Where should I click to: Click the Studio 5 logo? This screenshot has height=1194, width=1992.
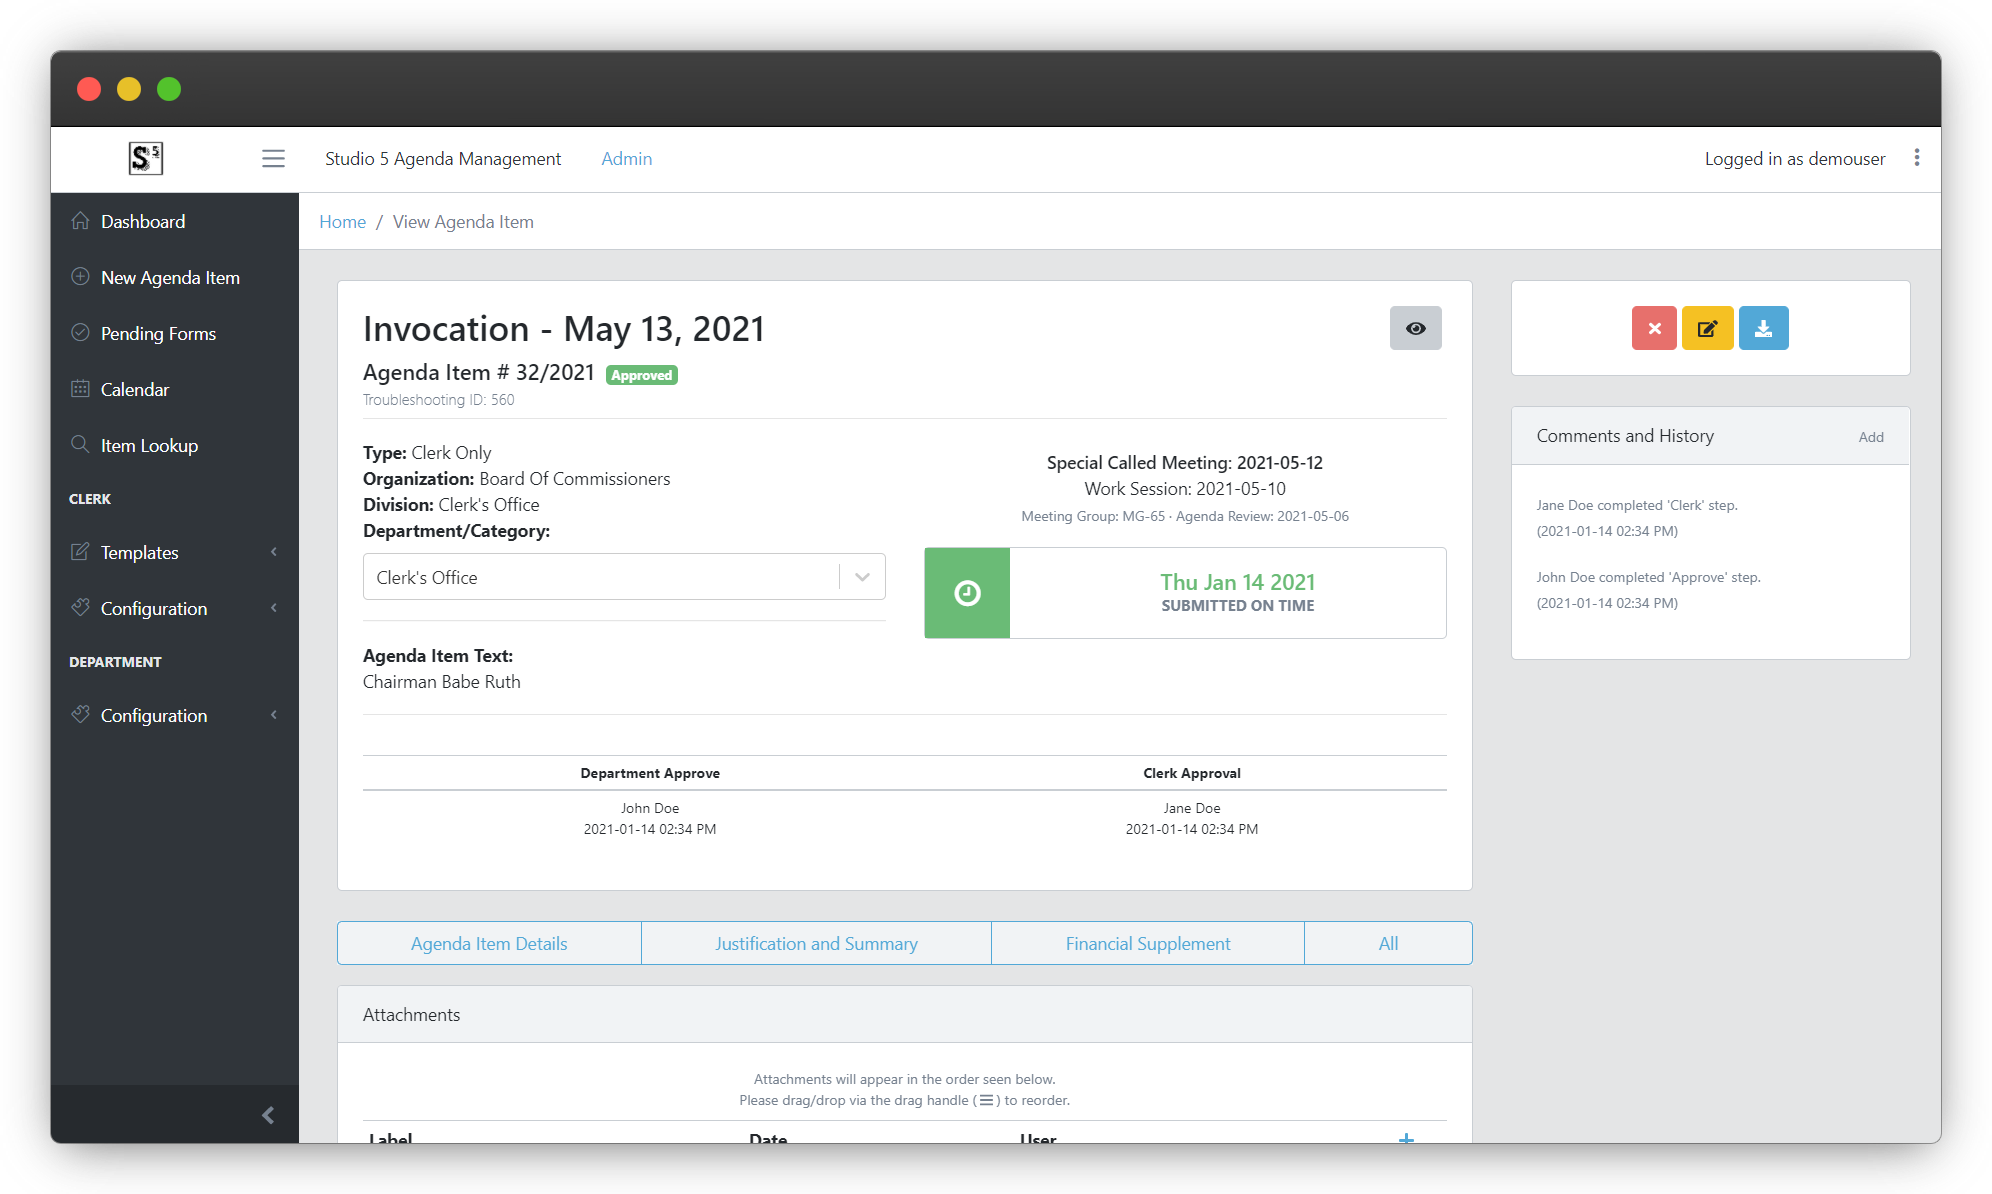pyautogui.click(x=146, y=158)
